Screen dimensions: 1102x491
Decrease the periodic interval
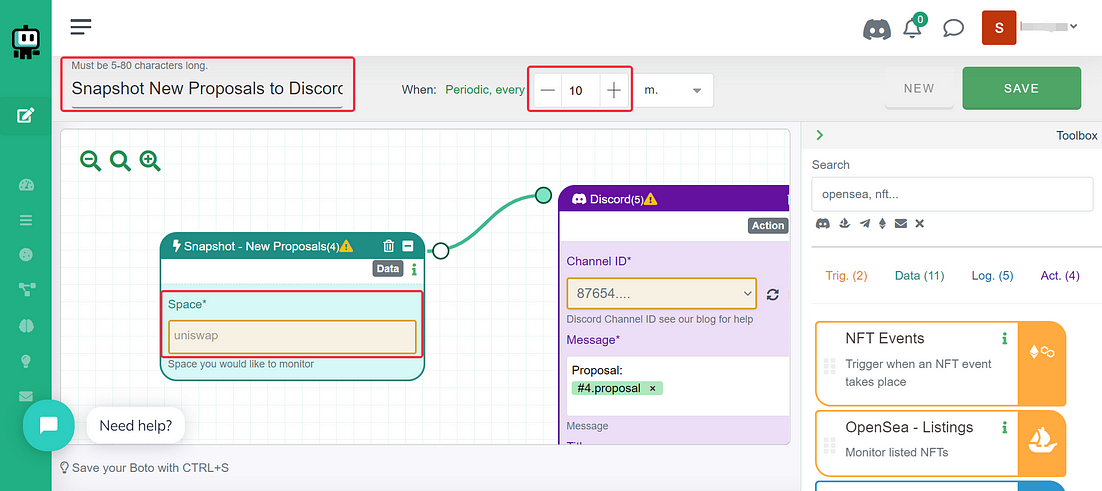548,91
